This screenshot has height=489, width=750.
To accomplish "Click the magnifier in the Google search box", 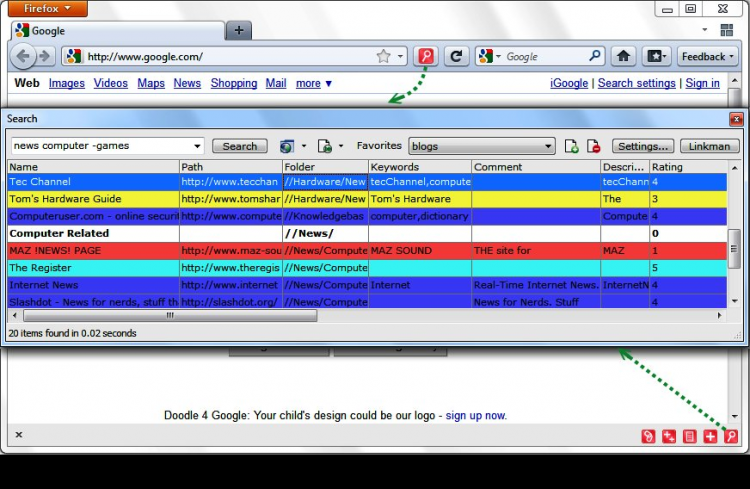I will pos(595,56).
